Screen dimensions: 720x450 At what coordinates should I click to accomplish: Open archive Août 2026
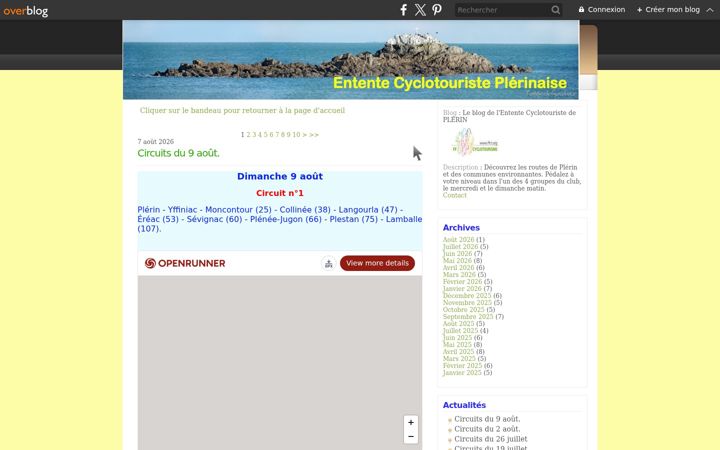click(x=458, y=240)
